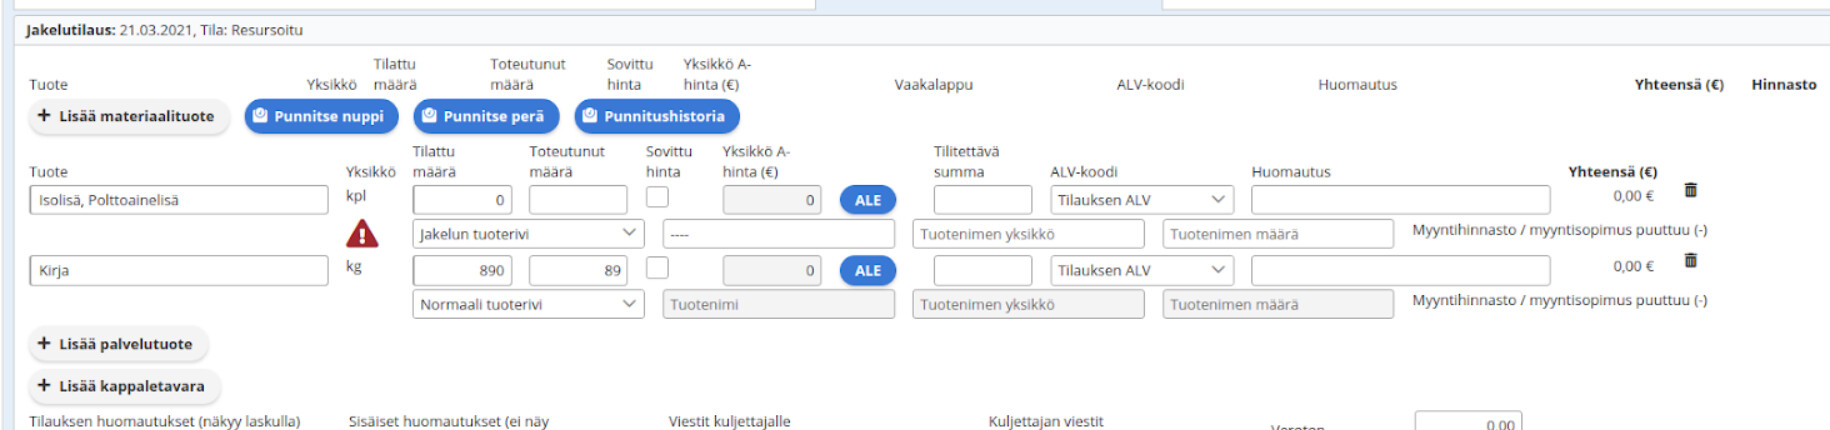Delete the Isolisä, Polttoainelisä row with trash icon
The height and width of the screenshot is (430, 1830).
(1690, 190)
